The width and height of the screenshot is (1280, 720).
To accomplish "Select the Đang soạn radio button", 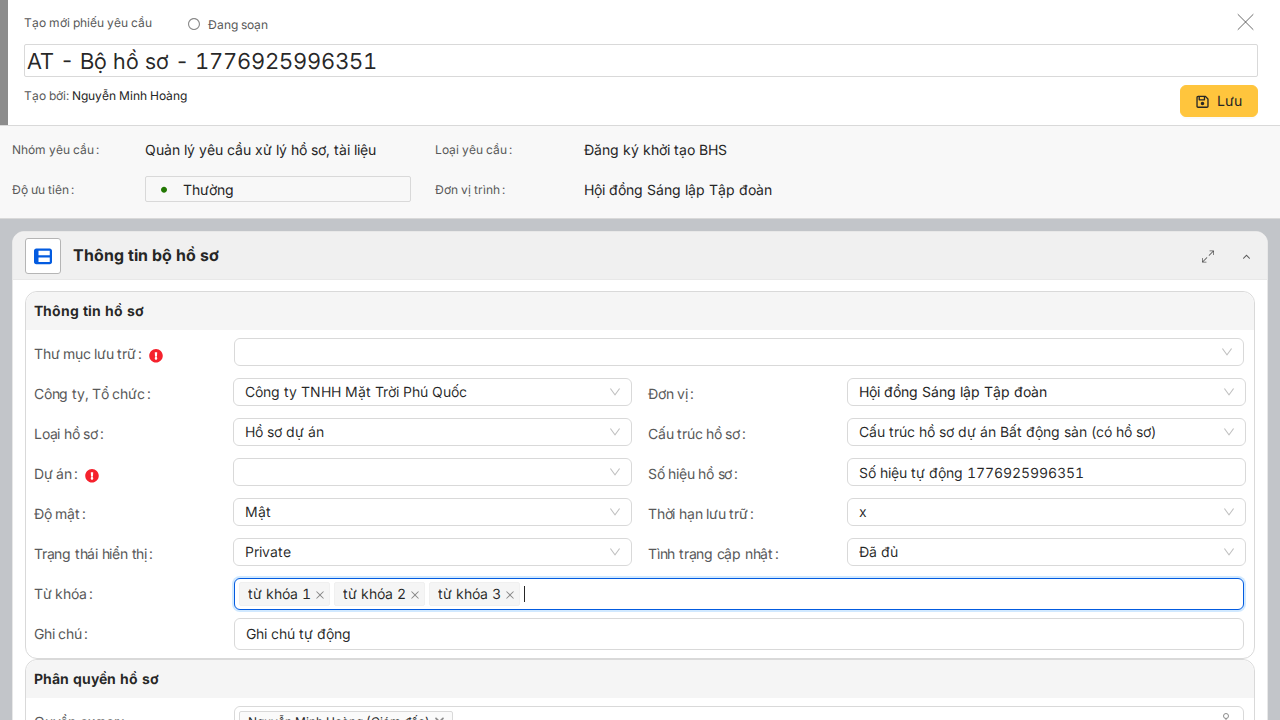I will coord(194,24).
